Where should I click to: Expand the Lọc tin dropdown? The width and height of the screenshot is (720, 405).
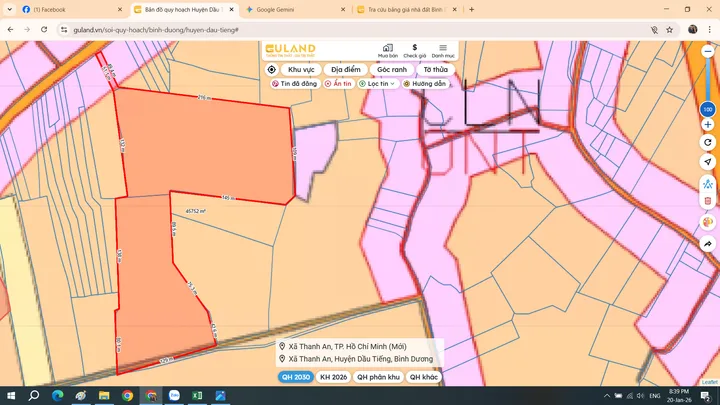coord(378,84)
